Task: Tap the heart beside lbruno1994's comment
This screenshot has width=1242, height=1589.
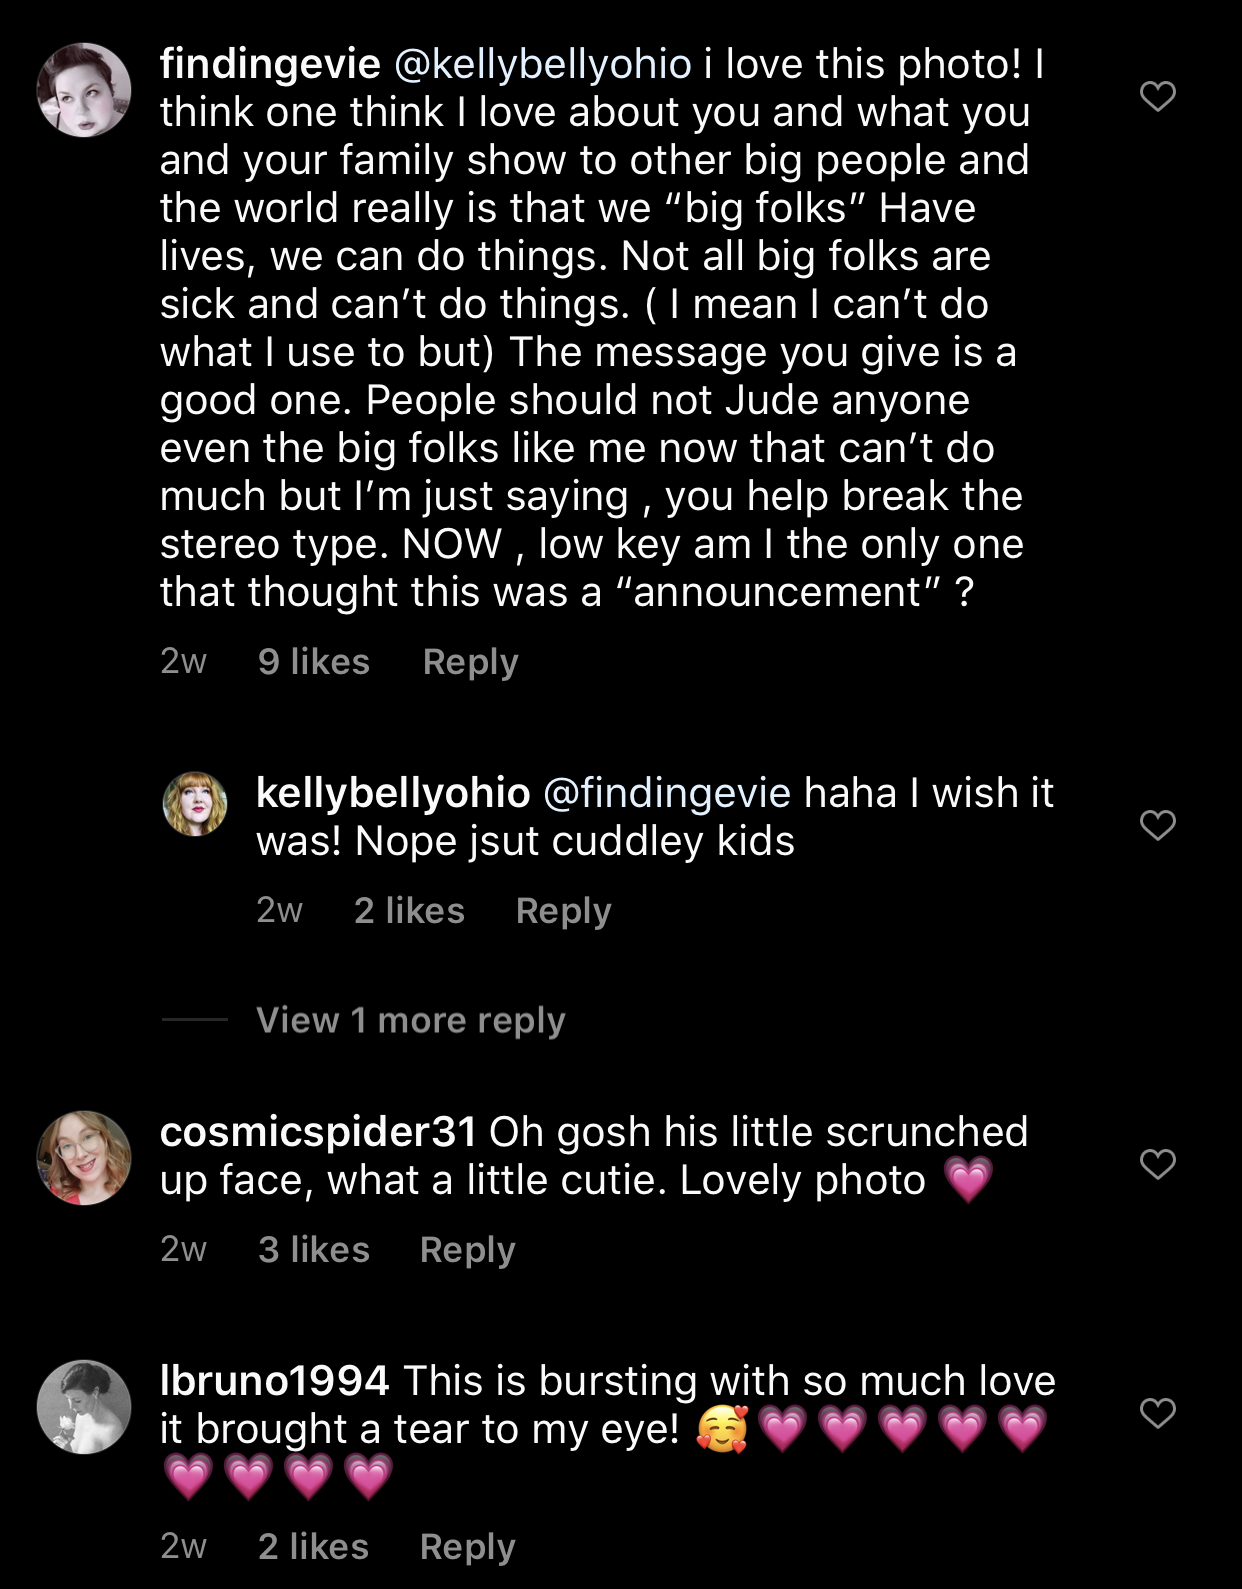Action: (1158, 1413)
